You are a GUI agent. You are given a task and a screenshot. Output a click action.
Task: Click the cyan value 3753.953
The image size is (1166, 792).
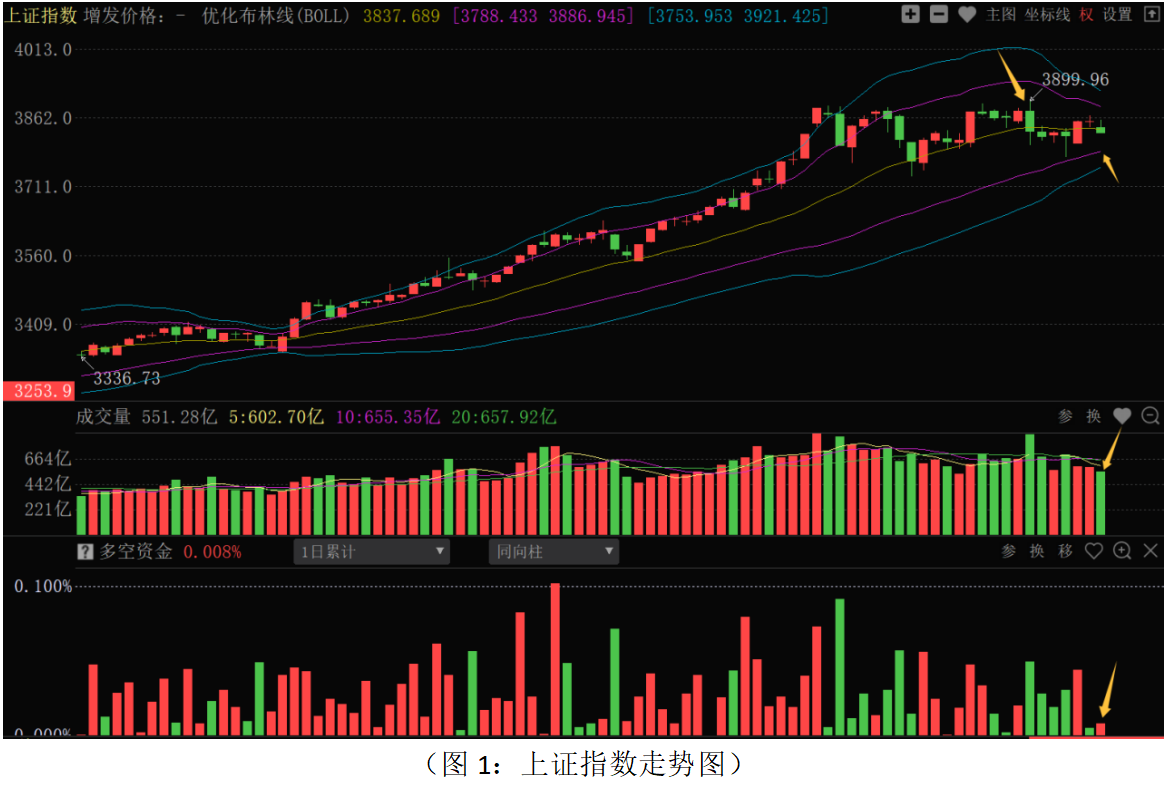693,16
